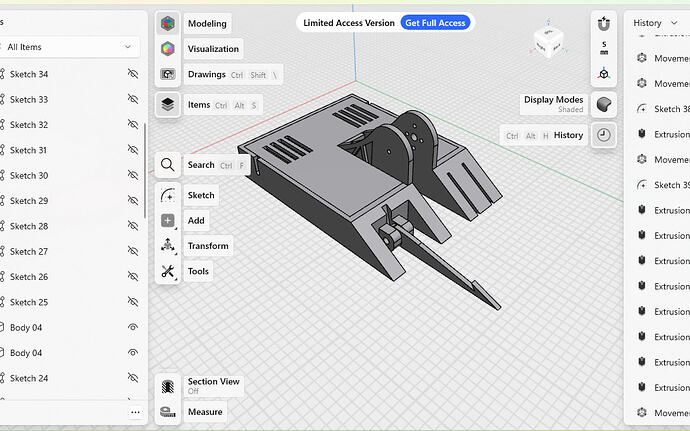
Task: Open the Display Modes shaded selector
Action: coord(603,104)
